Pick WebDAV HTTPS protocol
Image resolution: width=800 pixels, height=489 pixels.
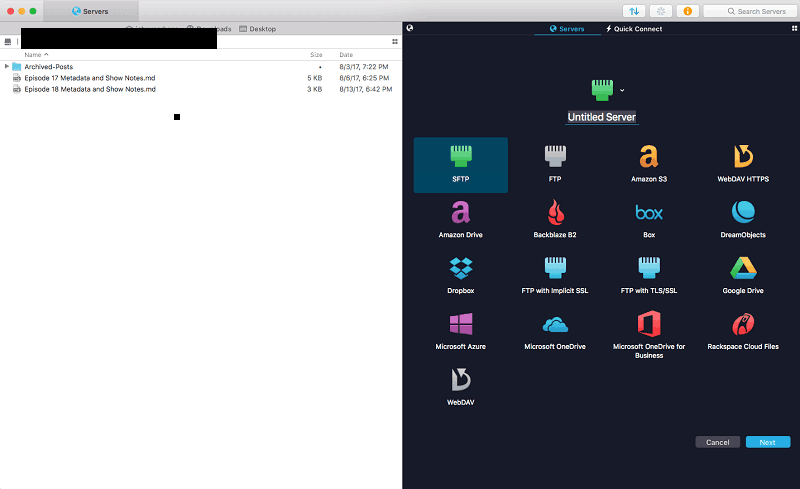(743, 164)
